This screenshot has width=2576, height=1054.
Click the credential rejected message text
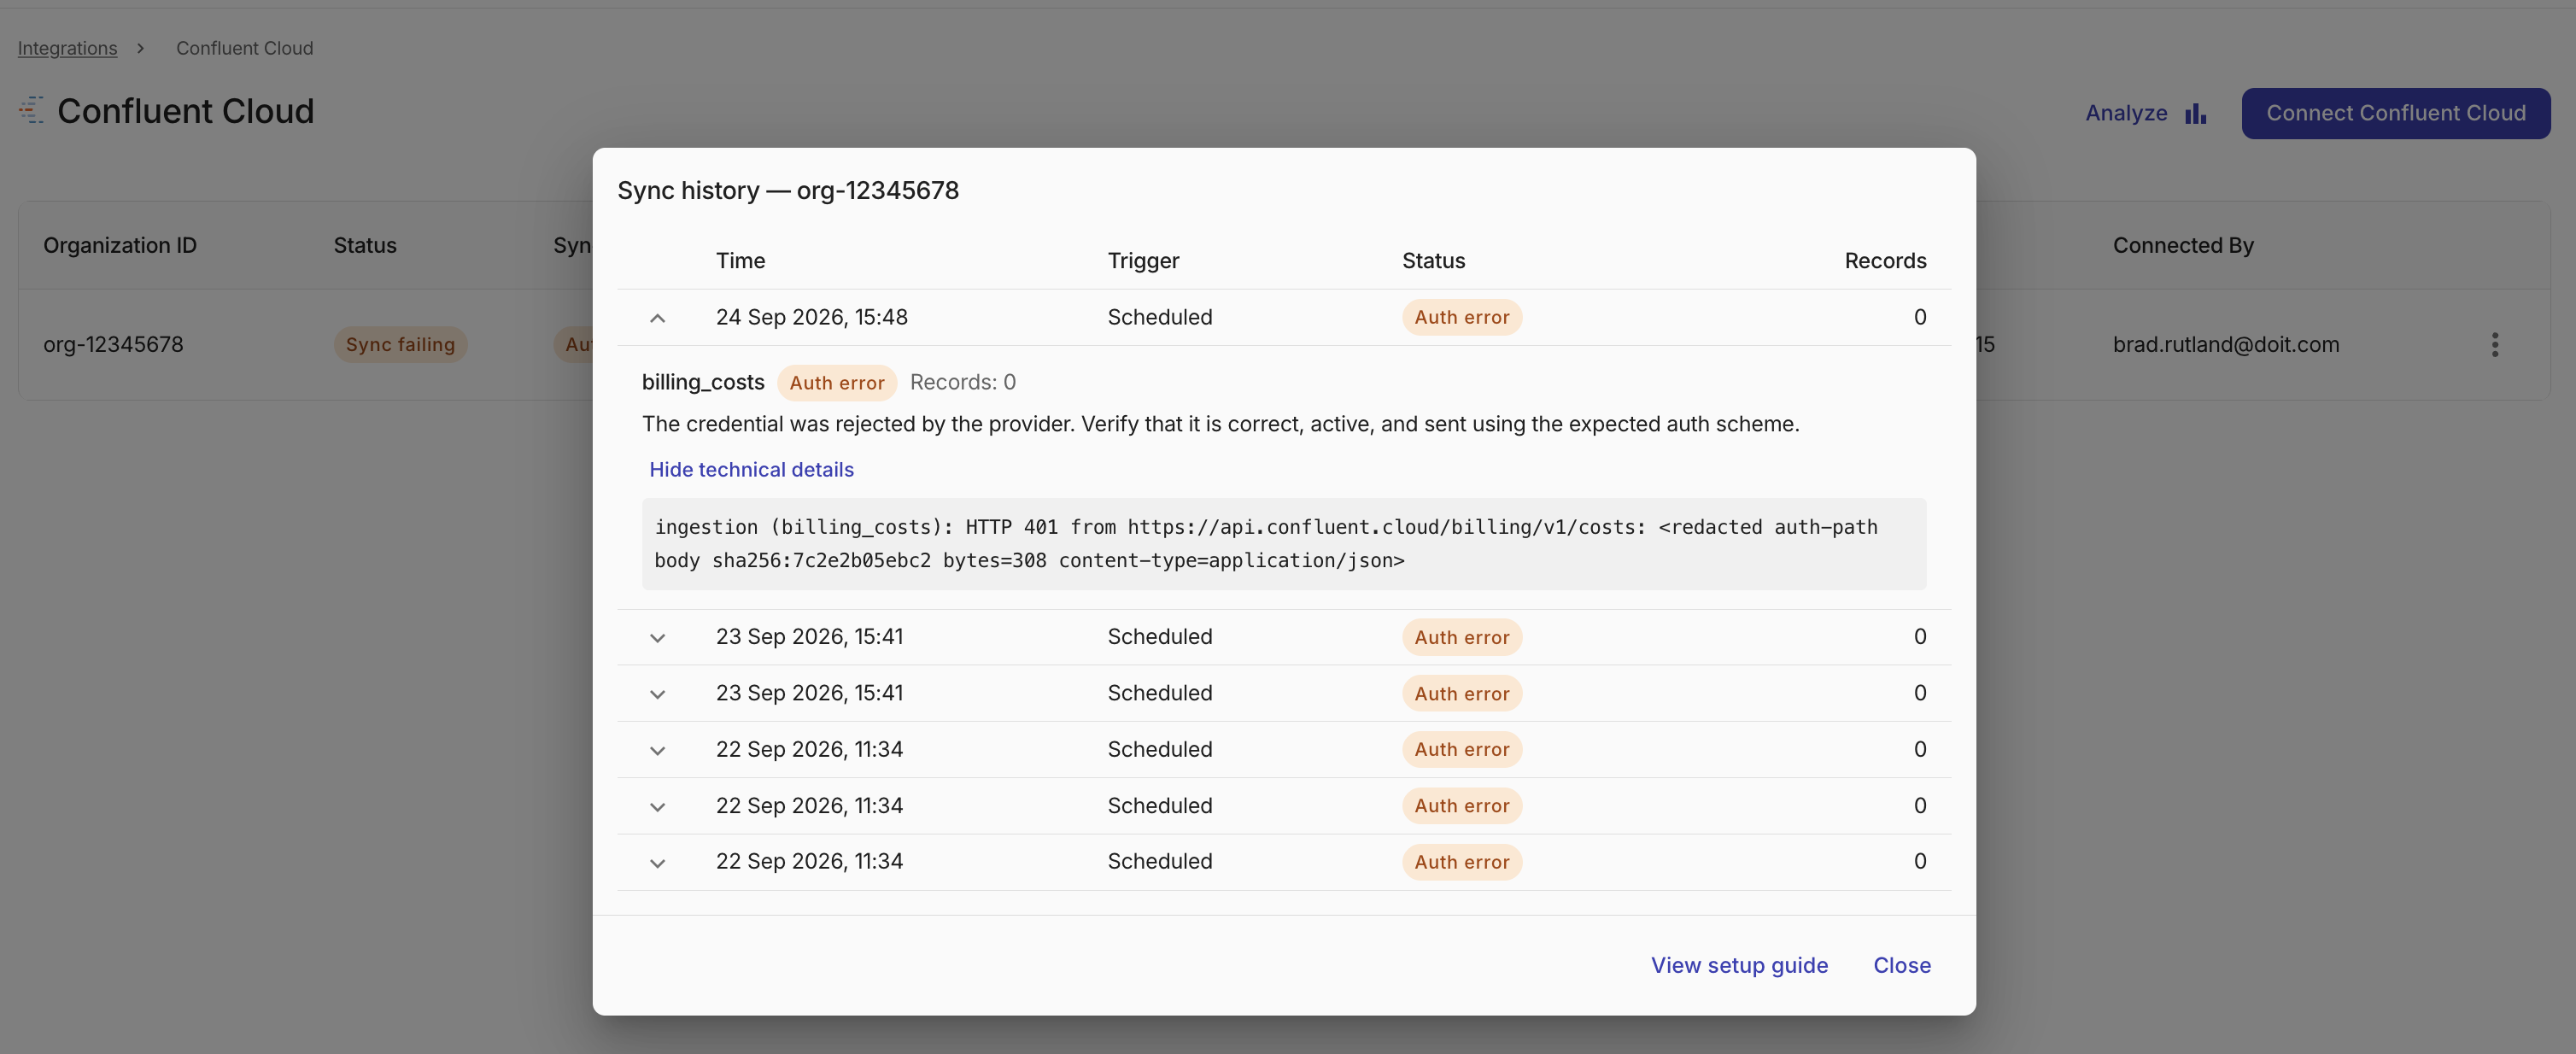[x=1220, y=424]
